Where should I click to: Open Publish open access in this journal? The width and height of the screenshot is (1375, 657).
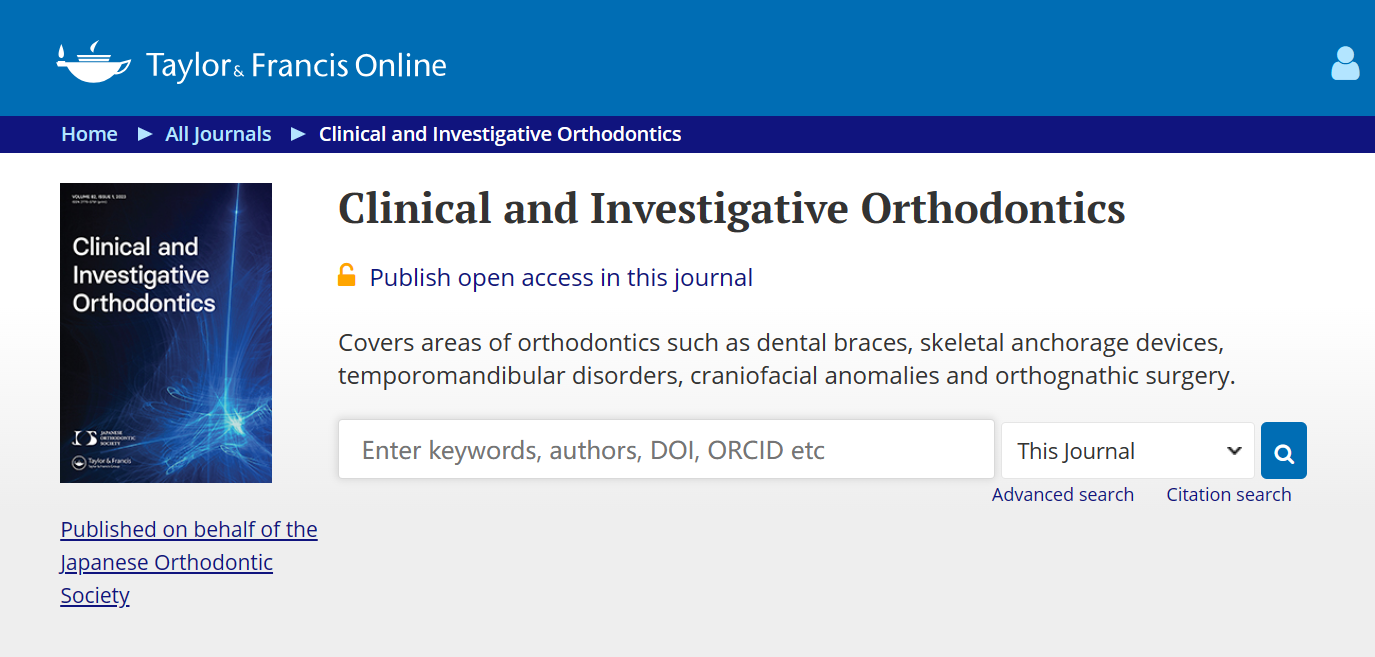click(561, 277)
